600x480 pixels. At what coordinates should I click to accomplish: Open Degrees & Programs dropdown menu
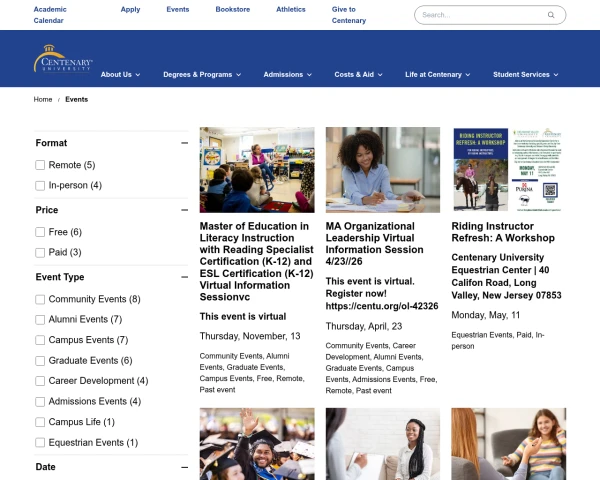point(202,75)
